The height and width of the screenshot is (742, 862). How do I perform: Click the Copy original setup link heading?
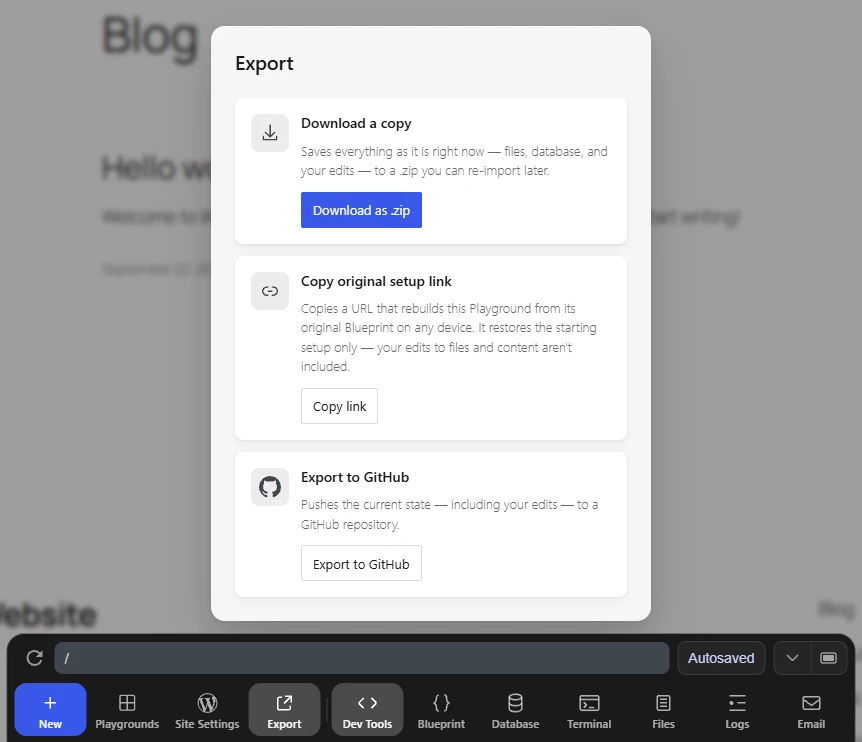(x=376, y=281)
